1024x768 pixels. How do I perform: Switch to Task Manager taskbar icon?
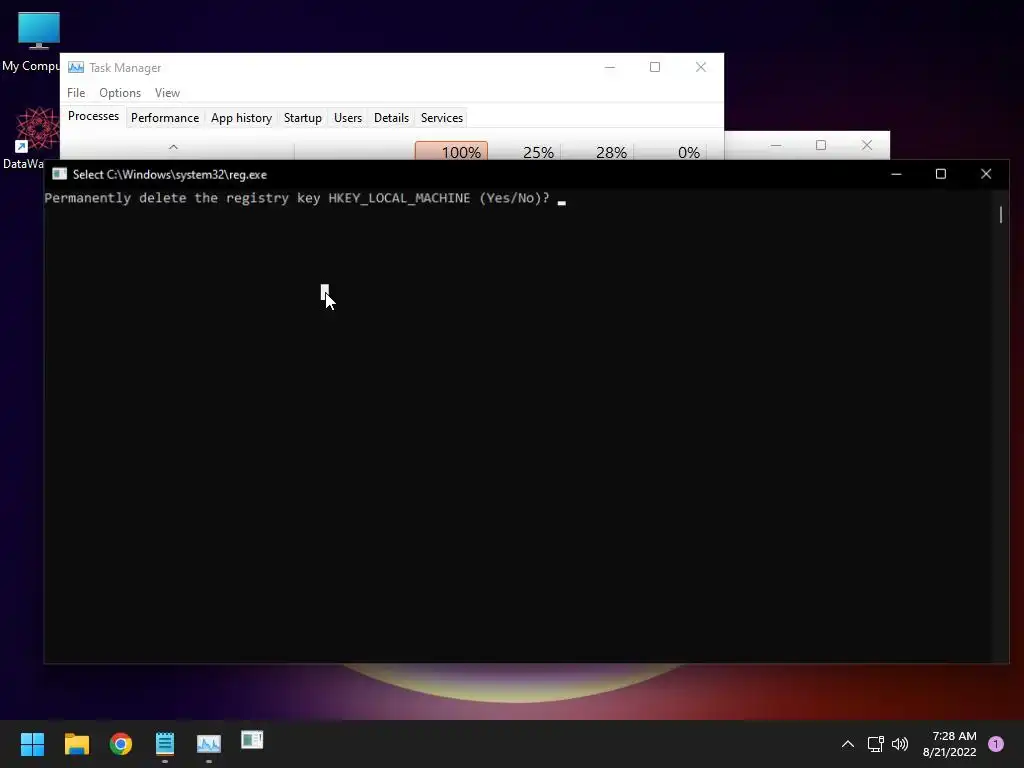(209, 743)
